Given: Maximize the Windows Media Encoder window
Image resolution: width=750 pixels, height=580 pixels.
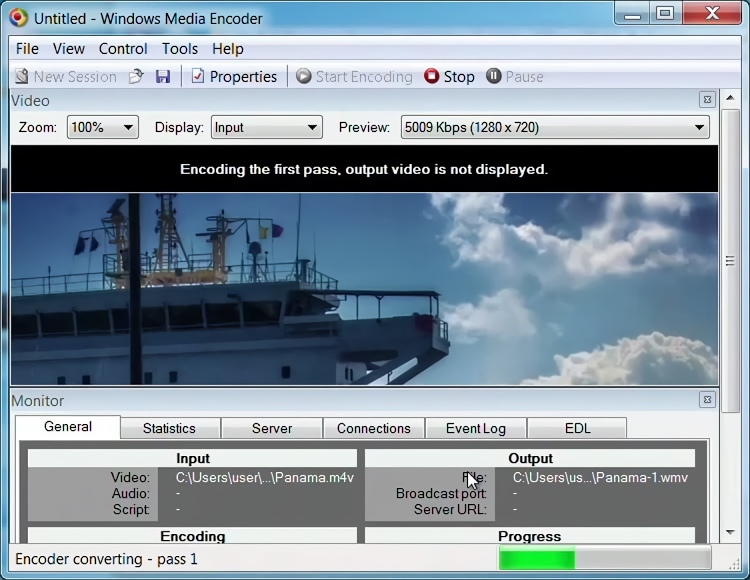Looking at the screenshot, I should tap(665, 14).
